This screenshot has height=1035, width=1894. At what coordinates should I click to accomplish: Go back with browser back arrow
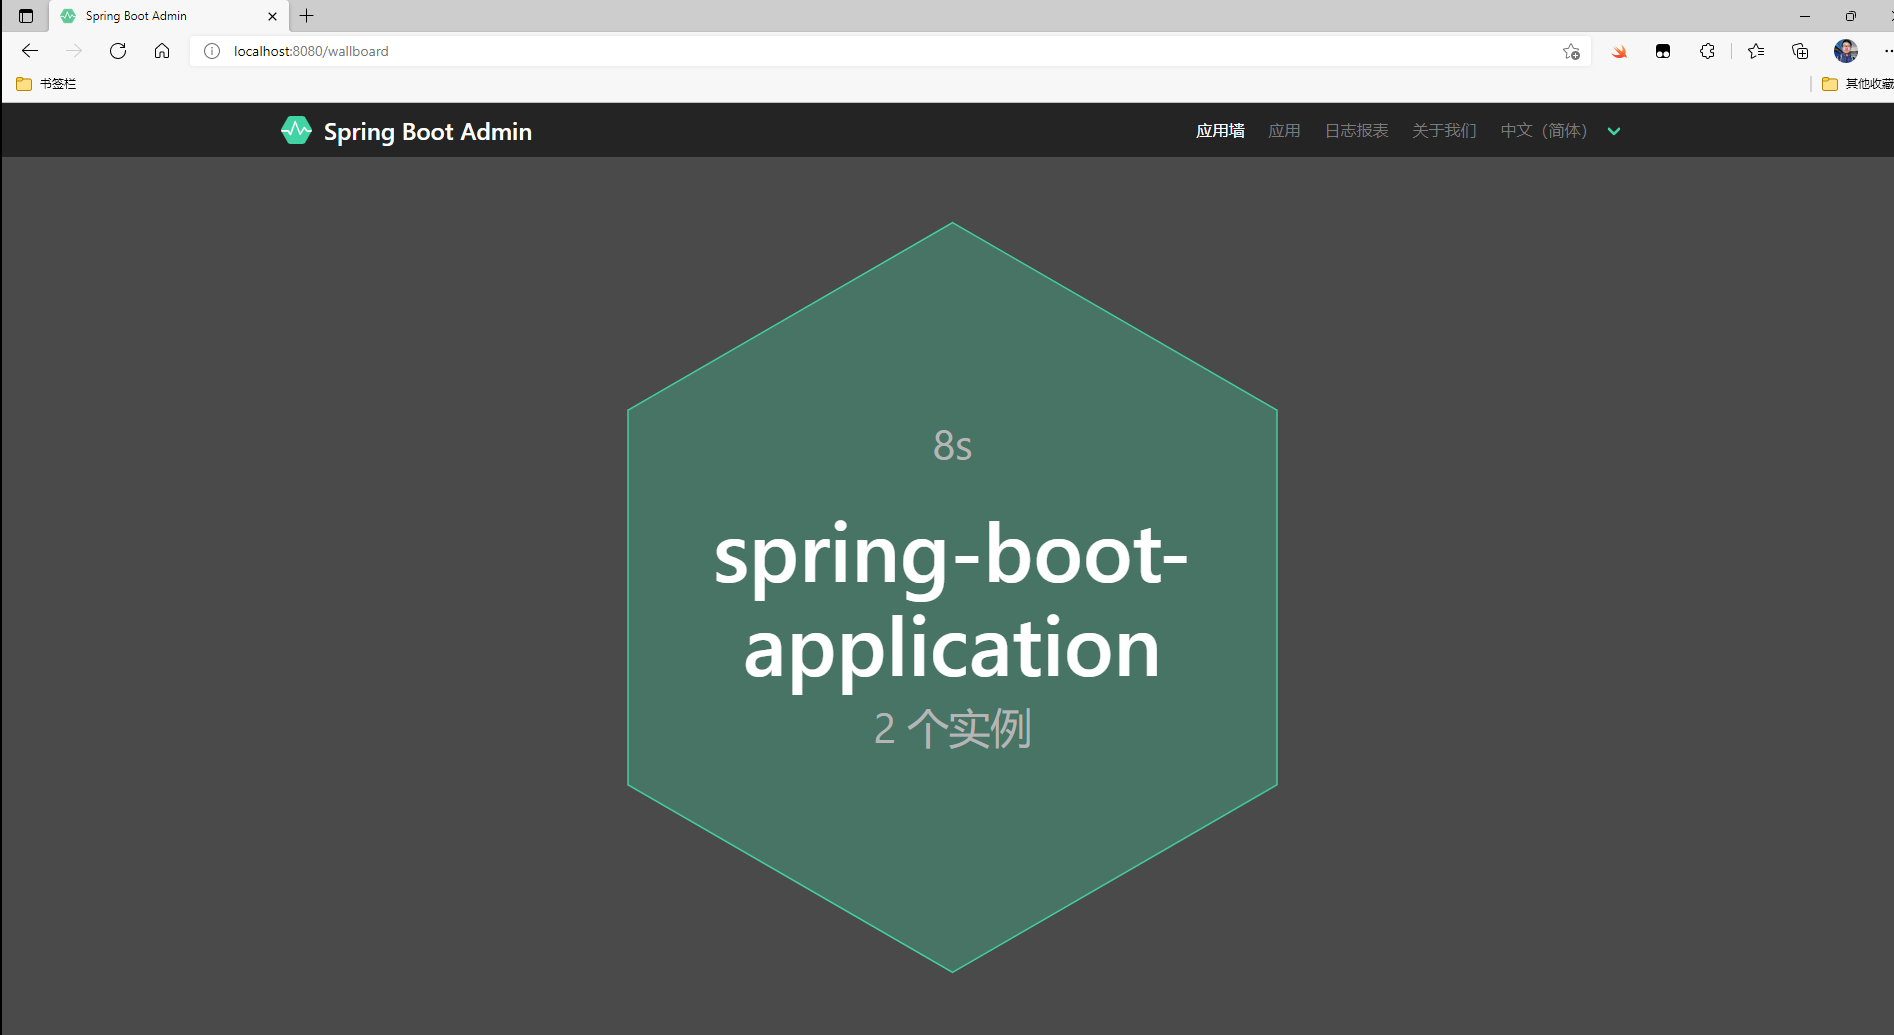[x=30, y=51]
